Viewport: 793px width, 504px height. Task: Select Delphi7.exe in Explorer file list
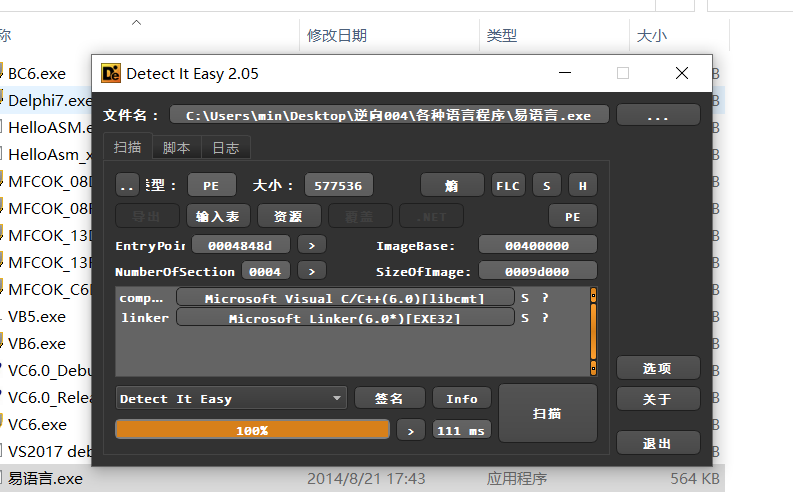click(50, 101)
